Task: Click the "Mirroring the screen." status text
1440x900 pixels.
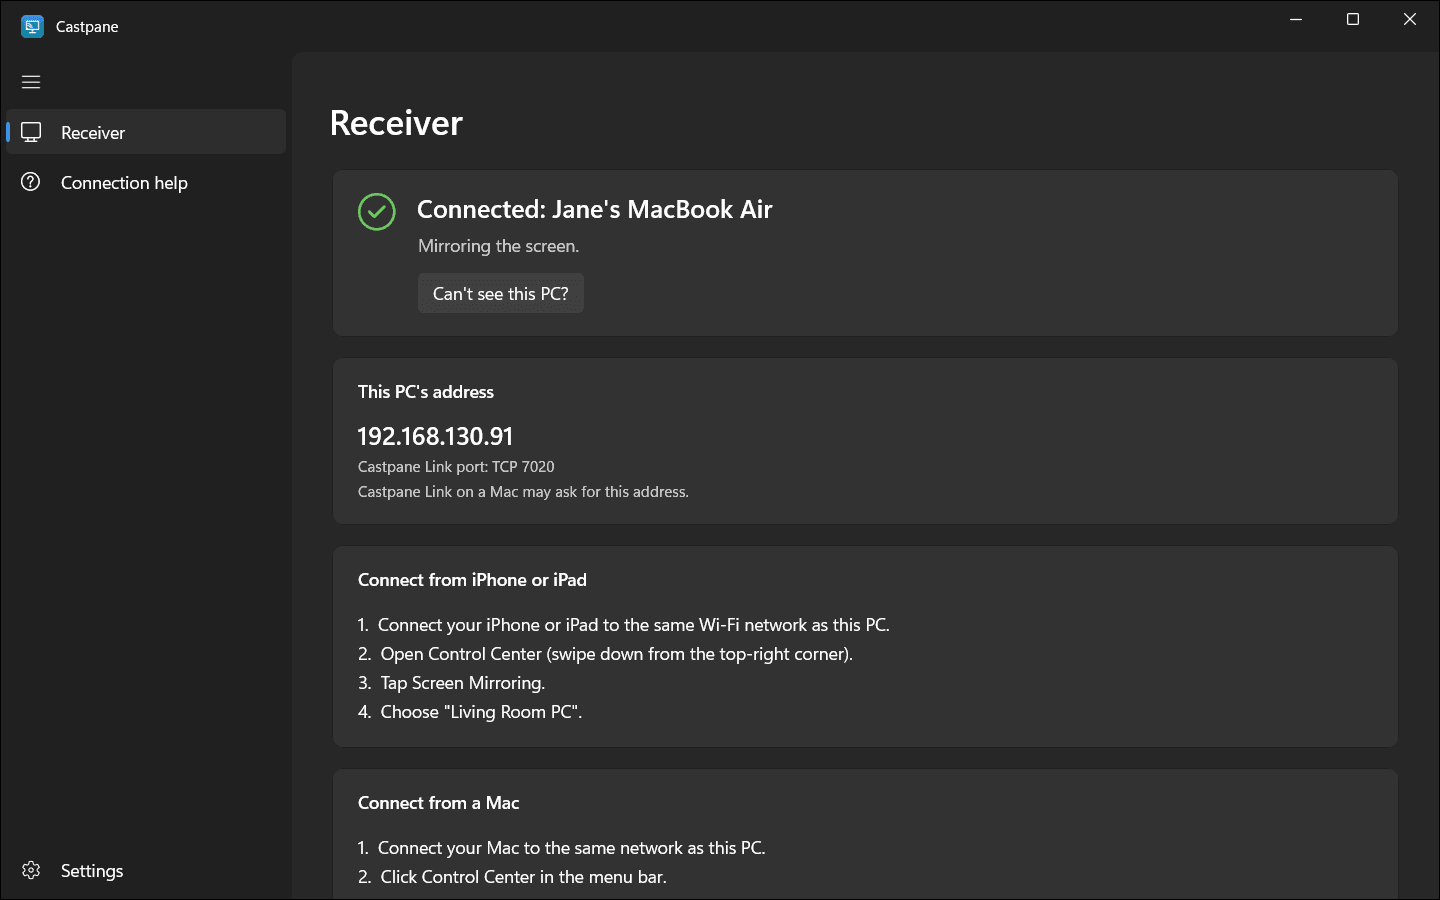Action: (x=498, y=246)
